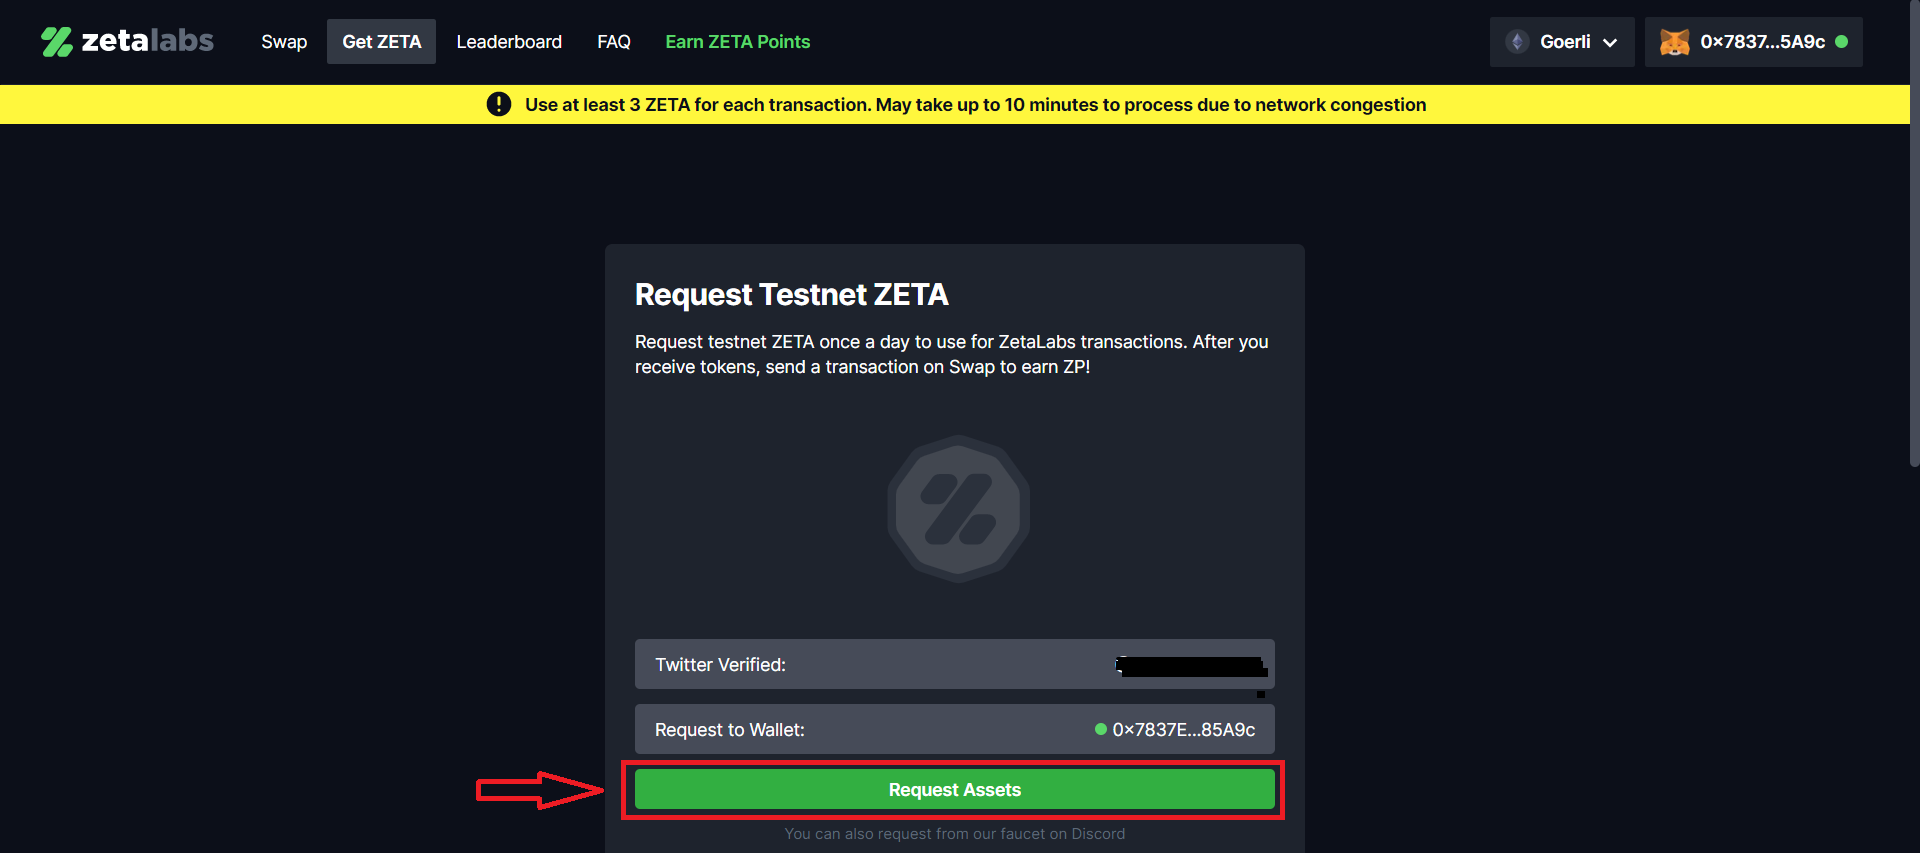Go to the Swap page

(284, 42)
